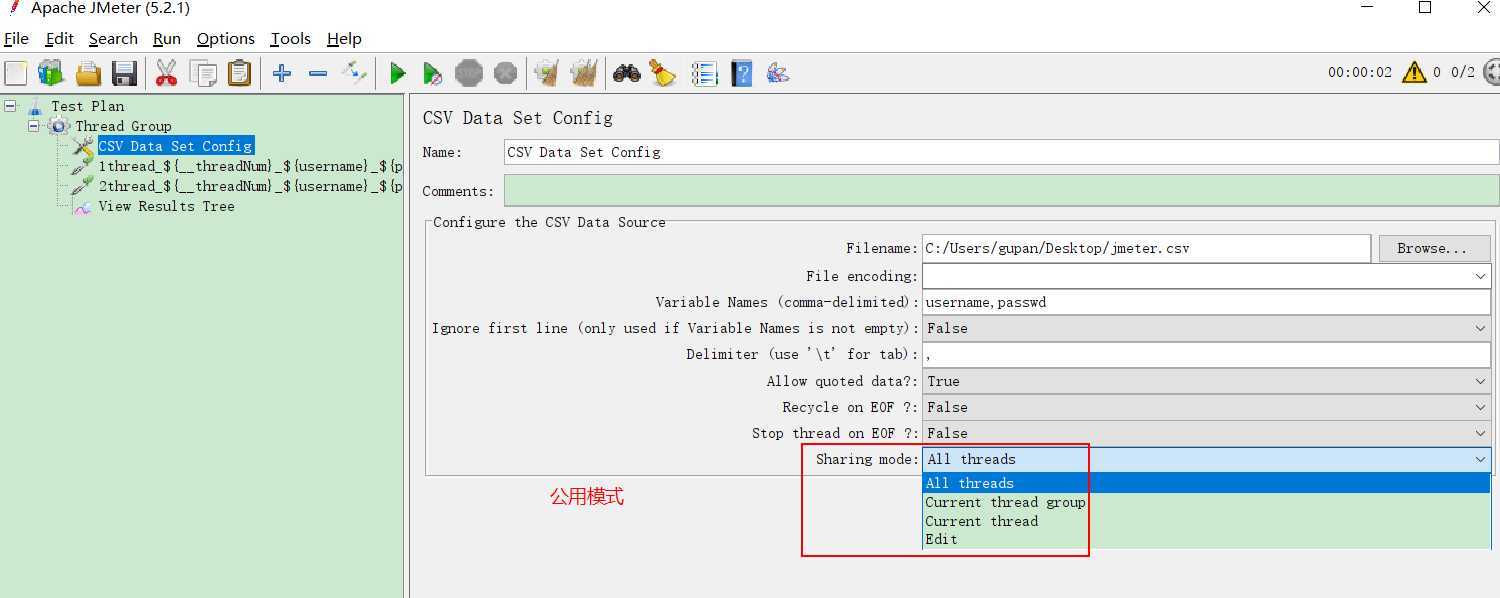Viewport: 1500px width, 598px height.
Task: Click the Toggle toolbar icon beside minus
Action: (x=354, y=73)
